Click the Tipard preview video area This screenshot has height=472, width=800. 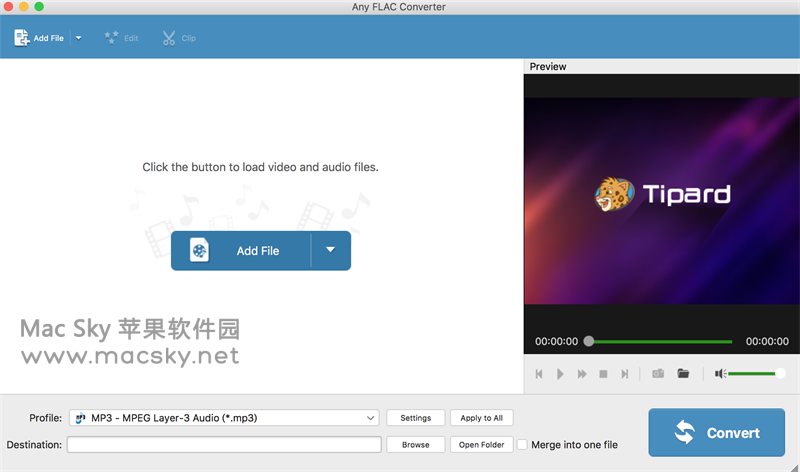662,201
